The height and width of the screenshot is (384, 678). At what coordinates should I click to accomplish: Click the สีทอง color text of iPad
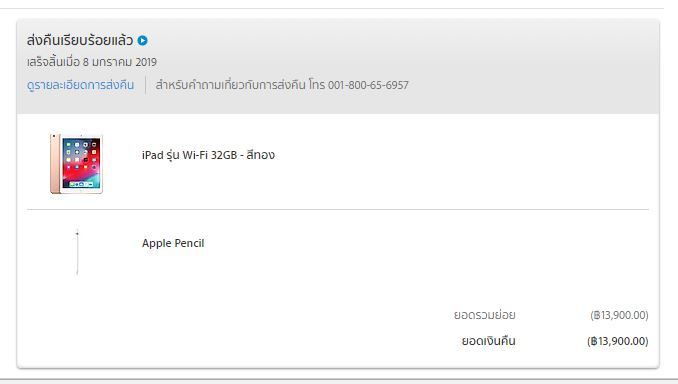click(260, 155)
